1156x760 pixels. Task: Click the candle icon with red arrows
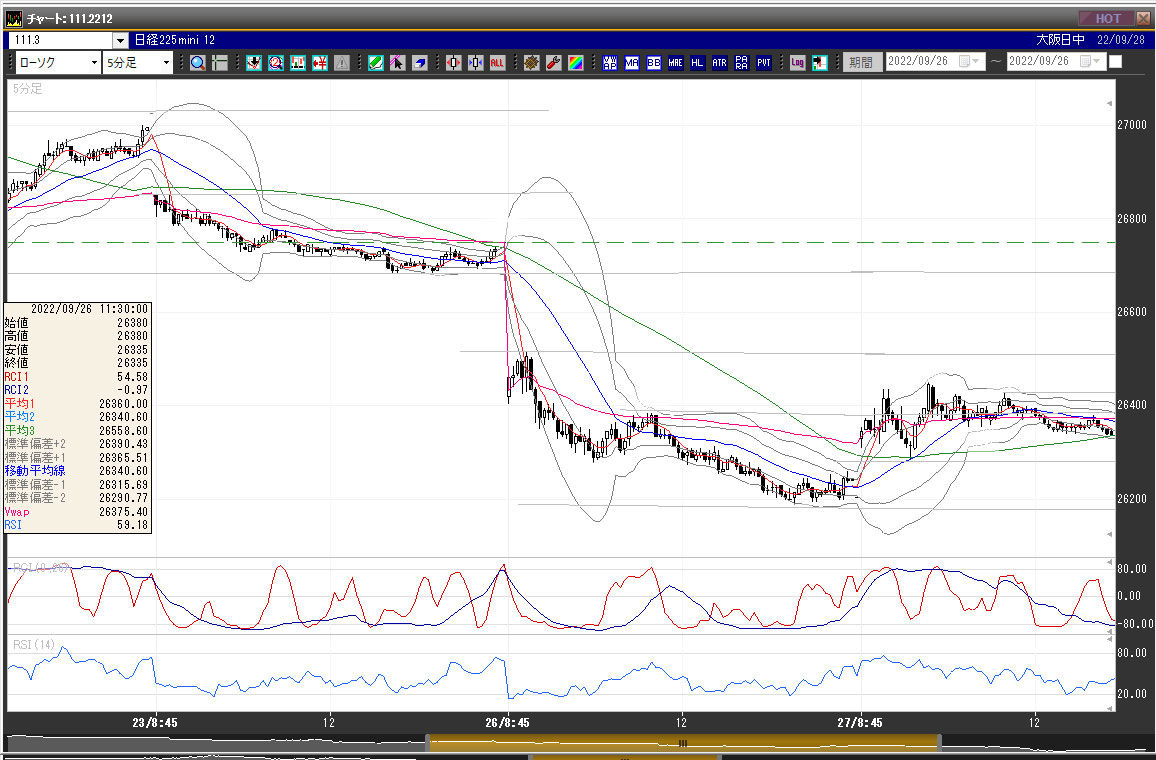(x=453, y=63)
